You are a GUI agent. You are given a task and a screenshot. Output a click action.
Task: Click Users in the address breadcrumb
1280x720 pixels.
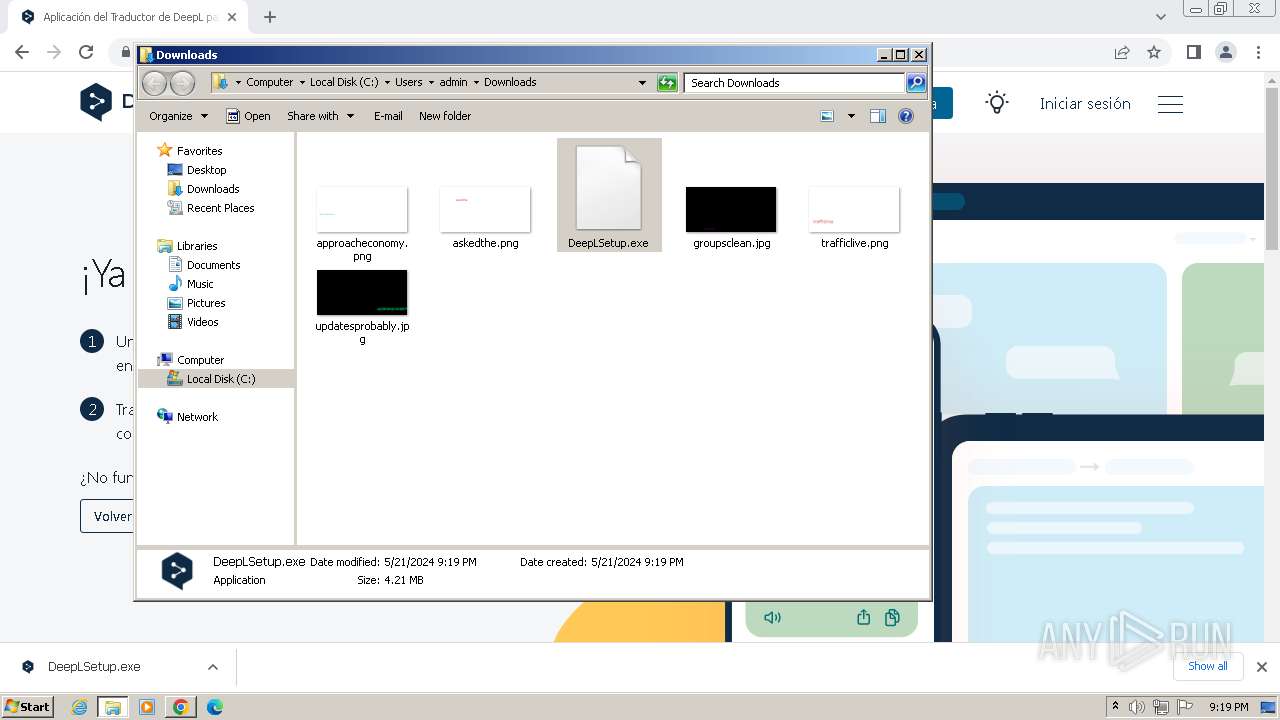408,83
